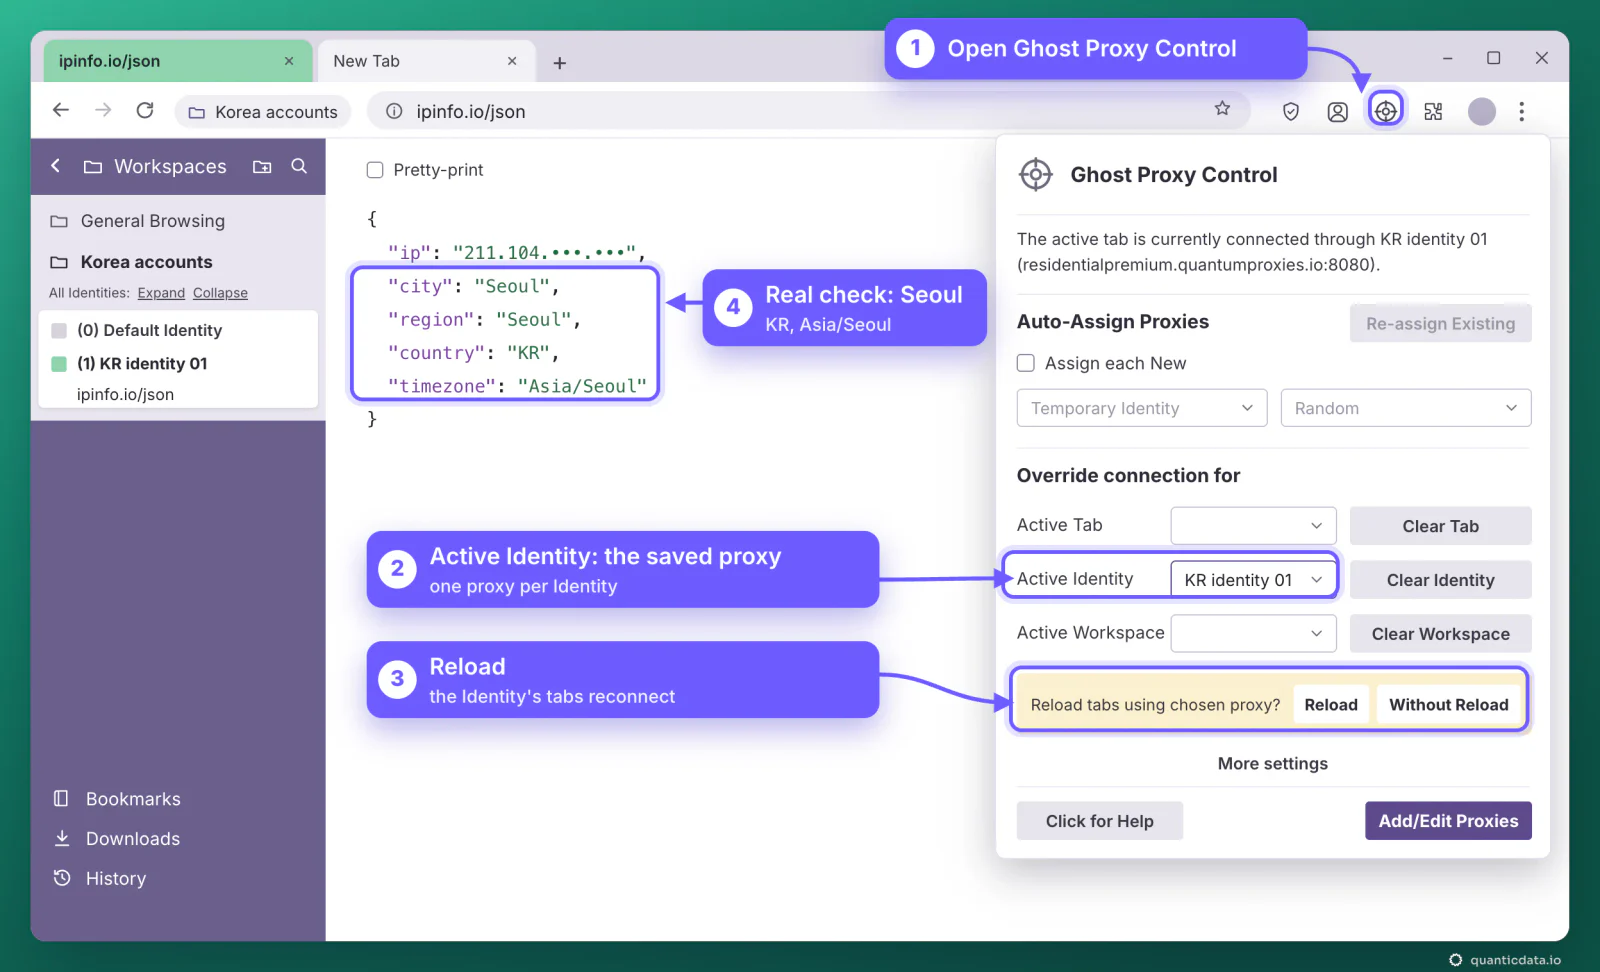Viewport: 1600px width, 972px height.
Task: Go back with the back arrow
Action: coord(61,110)
